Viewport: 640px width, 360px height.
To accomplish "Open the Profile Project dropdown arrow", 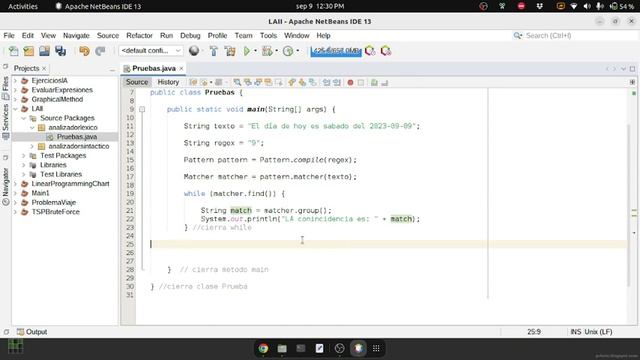I will click(x=298, y=51).
